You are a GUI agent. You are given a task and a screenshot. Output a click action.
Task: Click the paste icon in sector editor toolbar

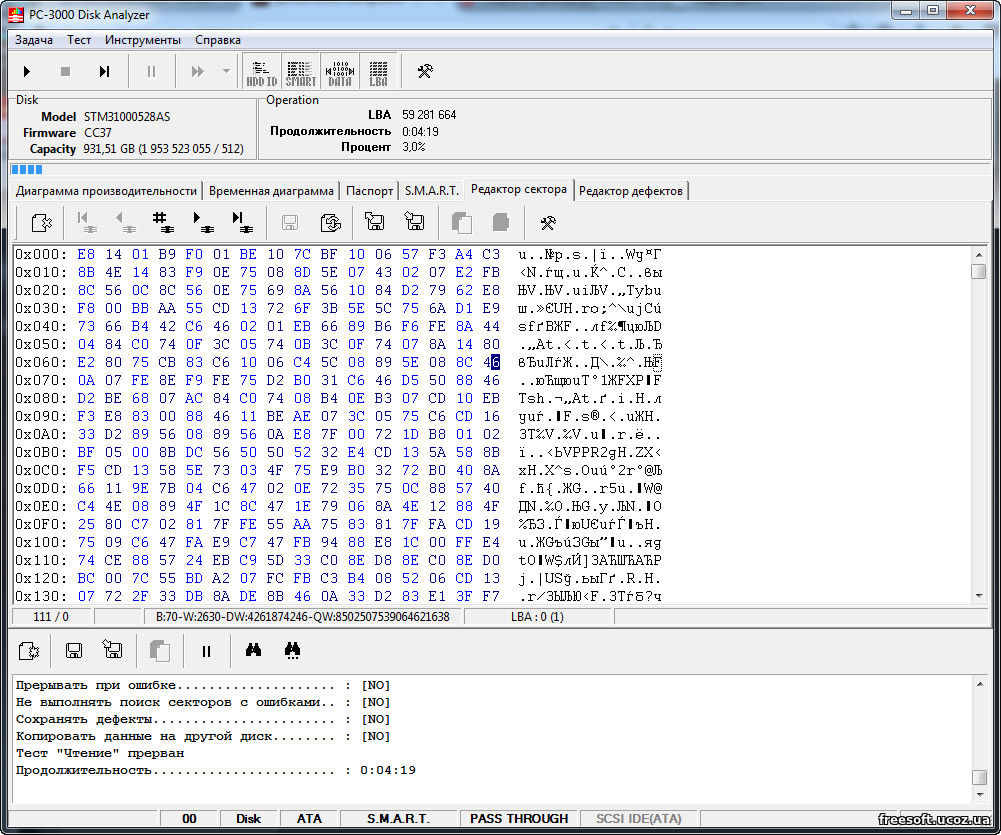501,222
